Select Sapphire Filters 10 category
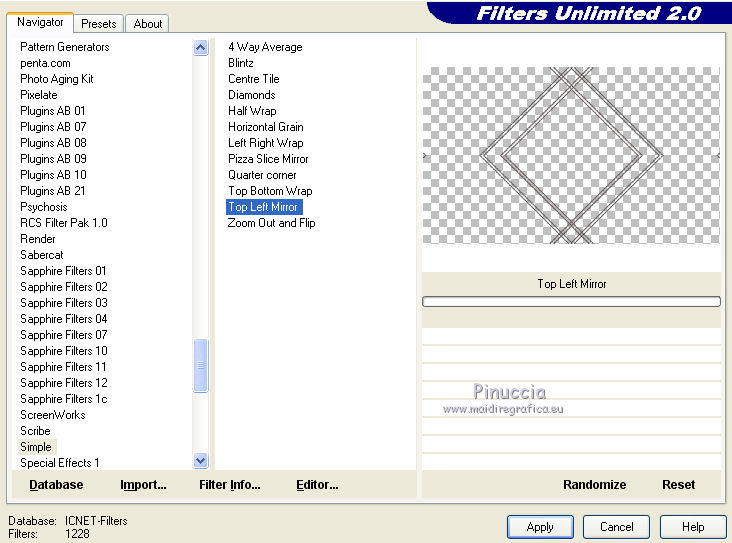732x543 pixels. (63, 351)
